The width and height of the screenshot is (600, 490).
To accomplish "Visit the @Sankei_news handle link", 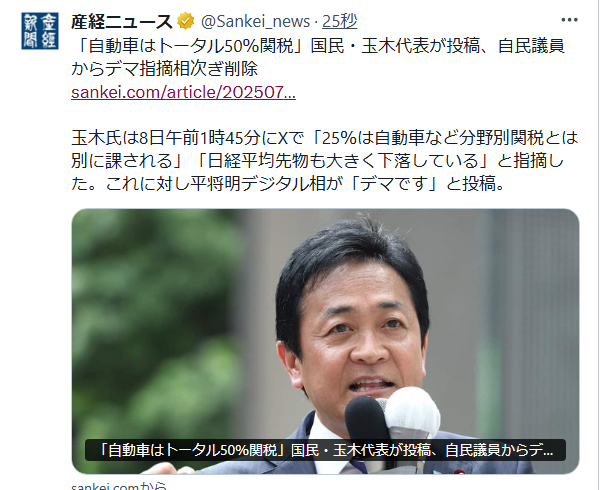I will (x=255, y=21).
